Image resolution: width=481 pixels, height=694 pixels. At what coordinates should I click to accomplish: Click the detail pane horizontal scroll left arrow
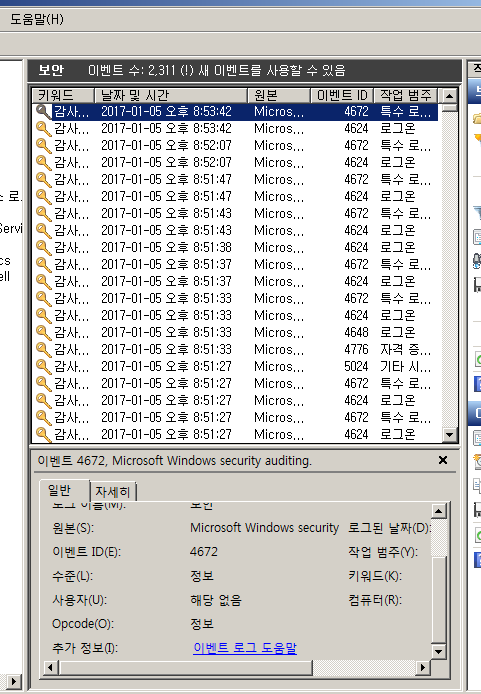(x=50, y=667)
